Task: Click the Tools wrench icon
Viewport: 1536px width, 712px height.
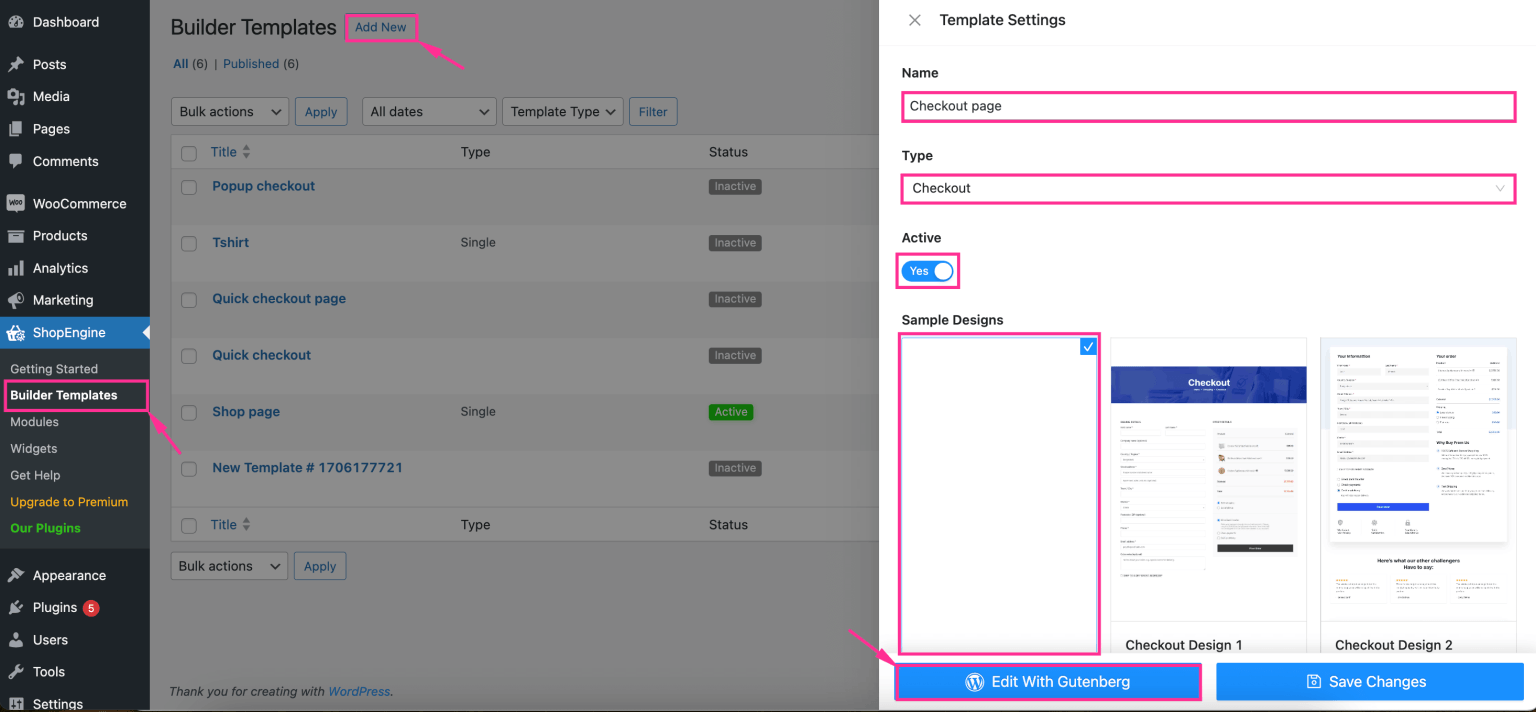Action: pos(16,671)
